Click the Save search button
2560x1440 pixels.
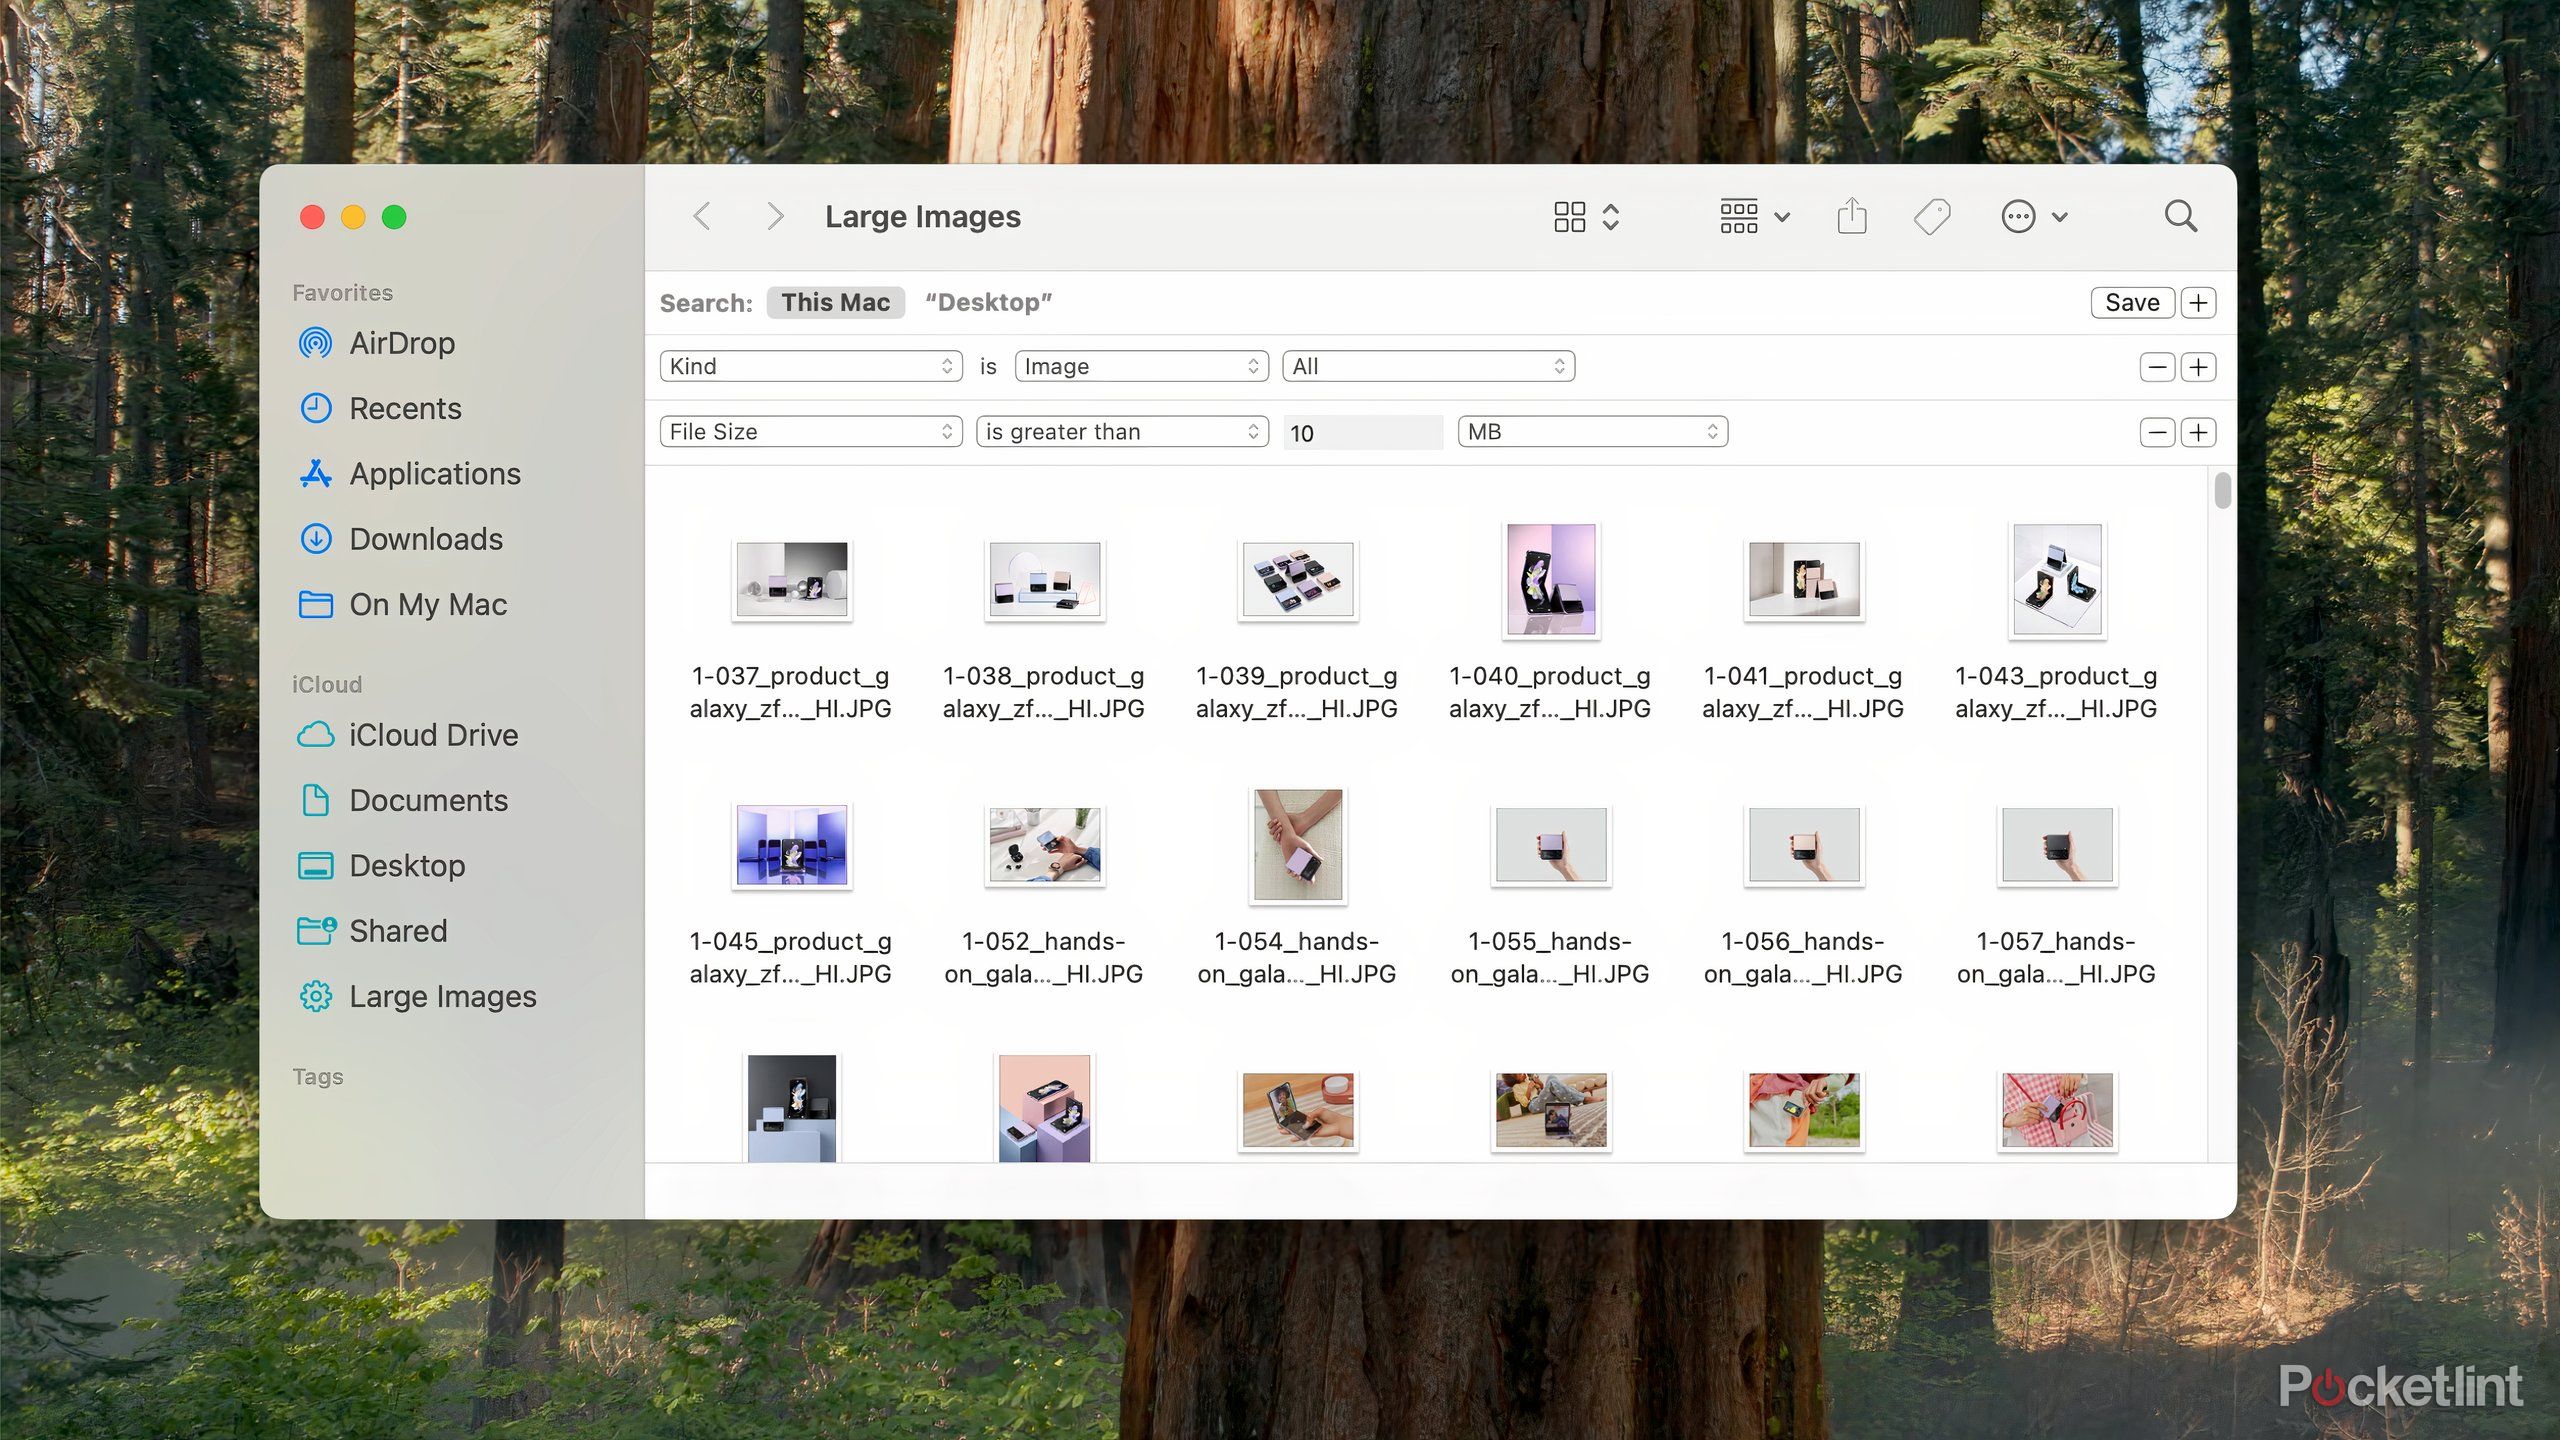pos(2131,302)
